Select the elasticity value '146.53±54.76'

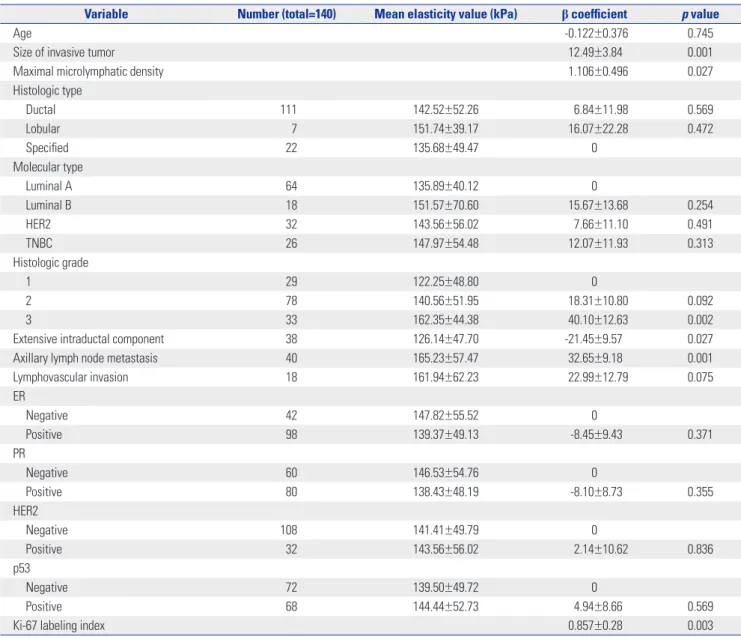(446, 473)
